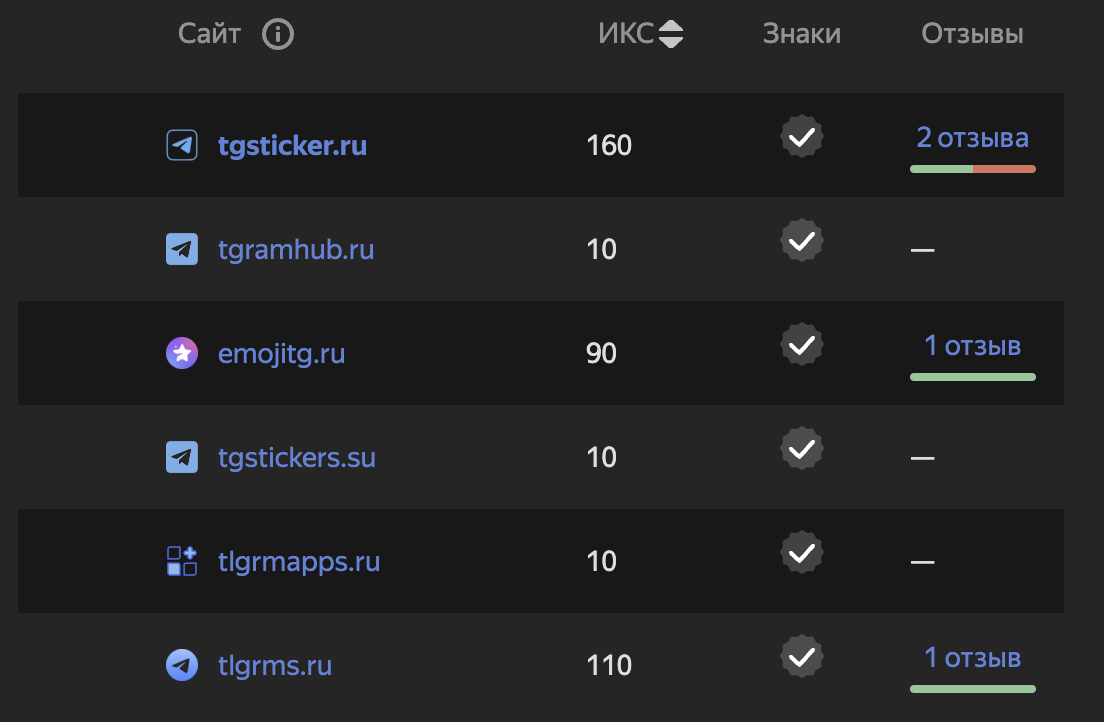The width and height of the screenshot is (1104, 722).
Task: Click the checkmark badge for emojitg.ru
Action: point(801,345)
